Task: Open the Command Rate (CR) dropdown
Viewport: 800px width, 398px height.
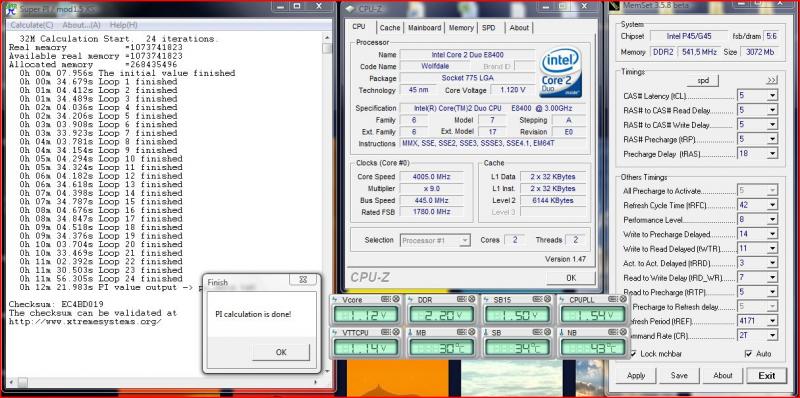Action: click(x=772, y=335)
